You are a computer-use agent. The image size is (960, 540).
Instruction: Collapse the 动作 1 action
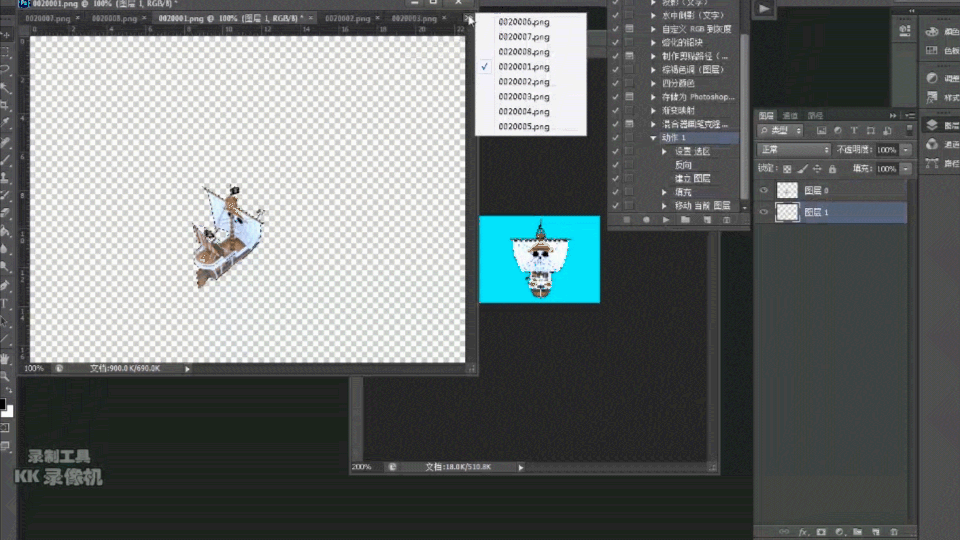(653, 138)
